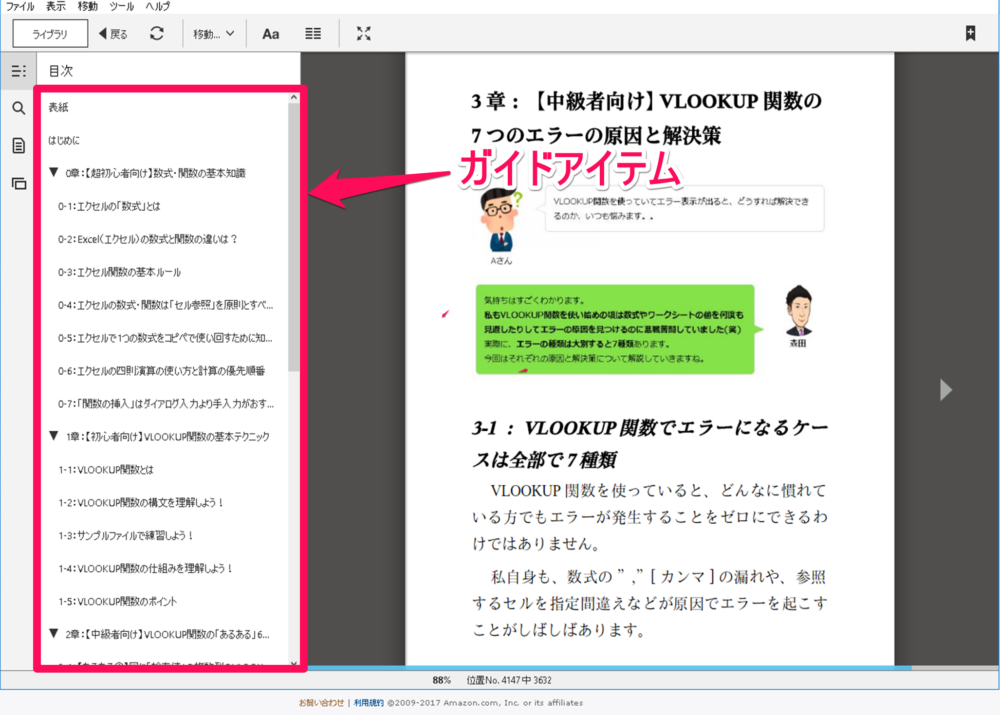Open the 移動 dropdown in toolbar
This screenshot has width=1000, height=715.
coord(214,33)
